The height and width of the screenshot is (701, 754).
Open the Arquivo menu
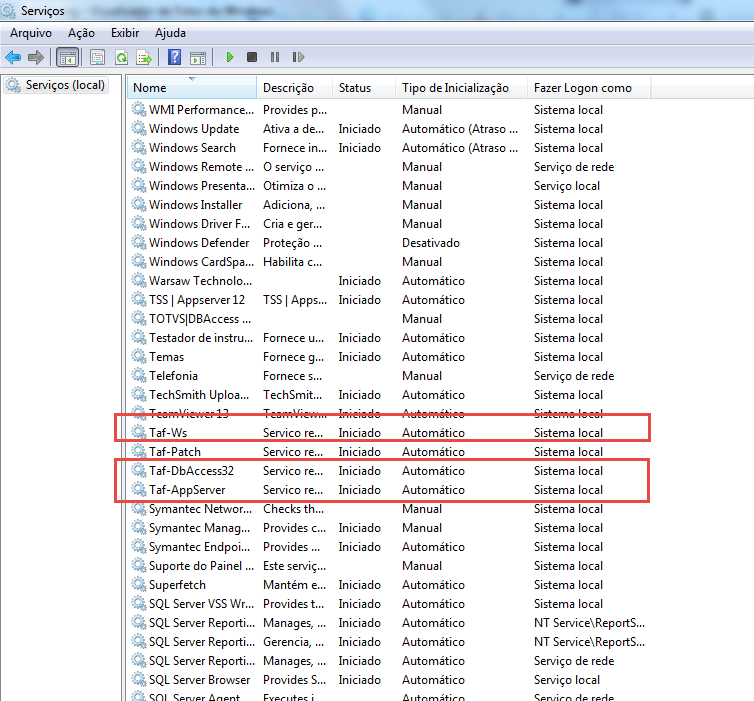coord(31,33)
